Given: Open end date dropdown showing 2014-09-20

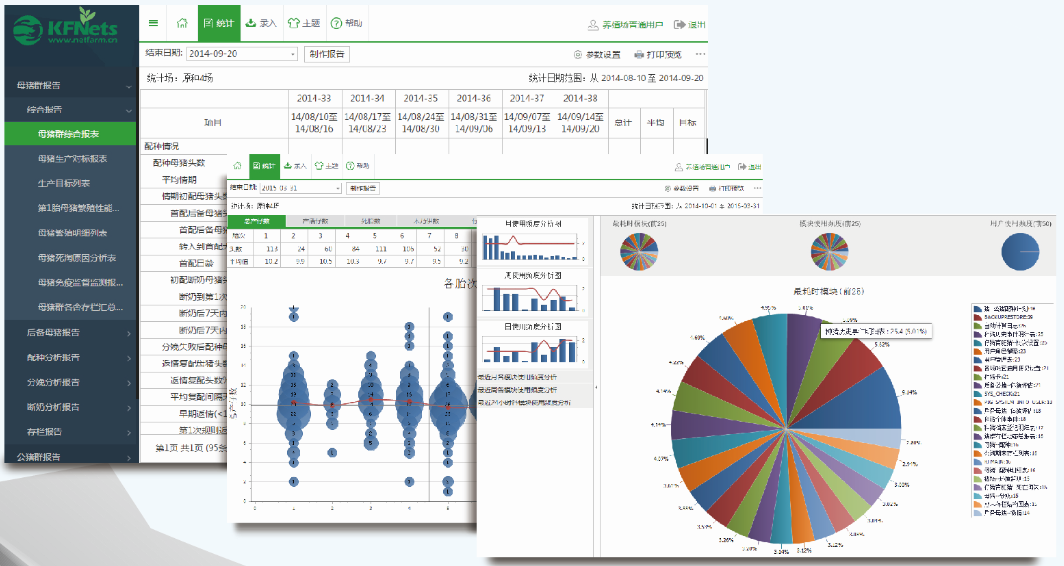Looking at the screenshot, I should [242, 54].
